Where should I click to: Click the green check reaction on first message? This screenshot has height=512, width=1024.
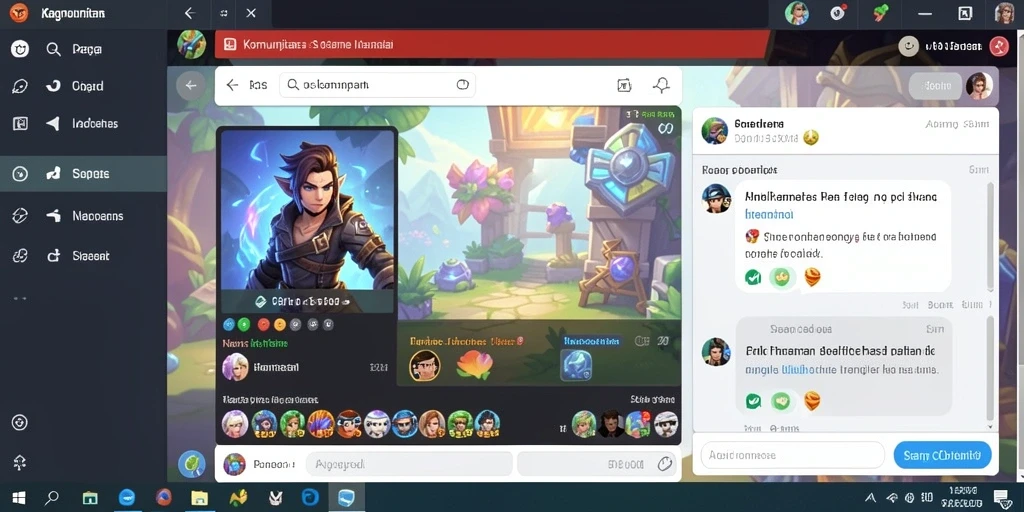(753, 278)
